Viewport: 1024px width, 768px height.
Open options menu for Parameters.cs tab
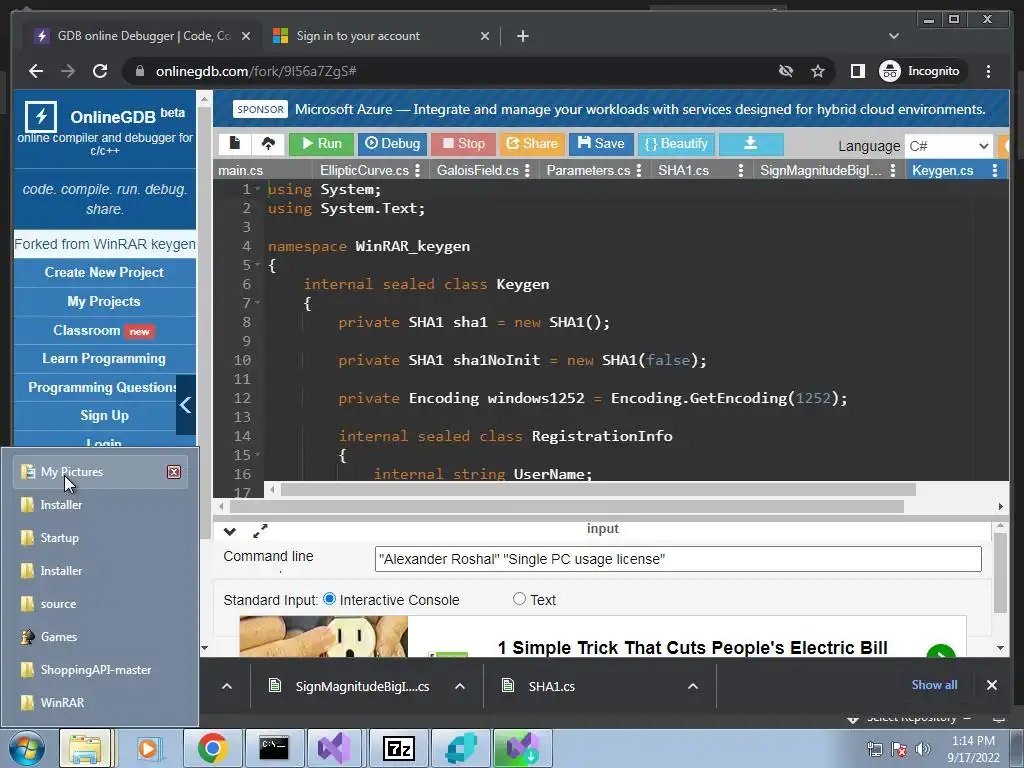pos(639,170)
